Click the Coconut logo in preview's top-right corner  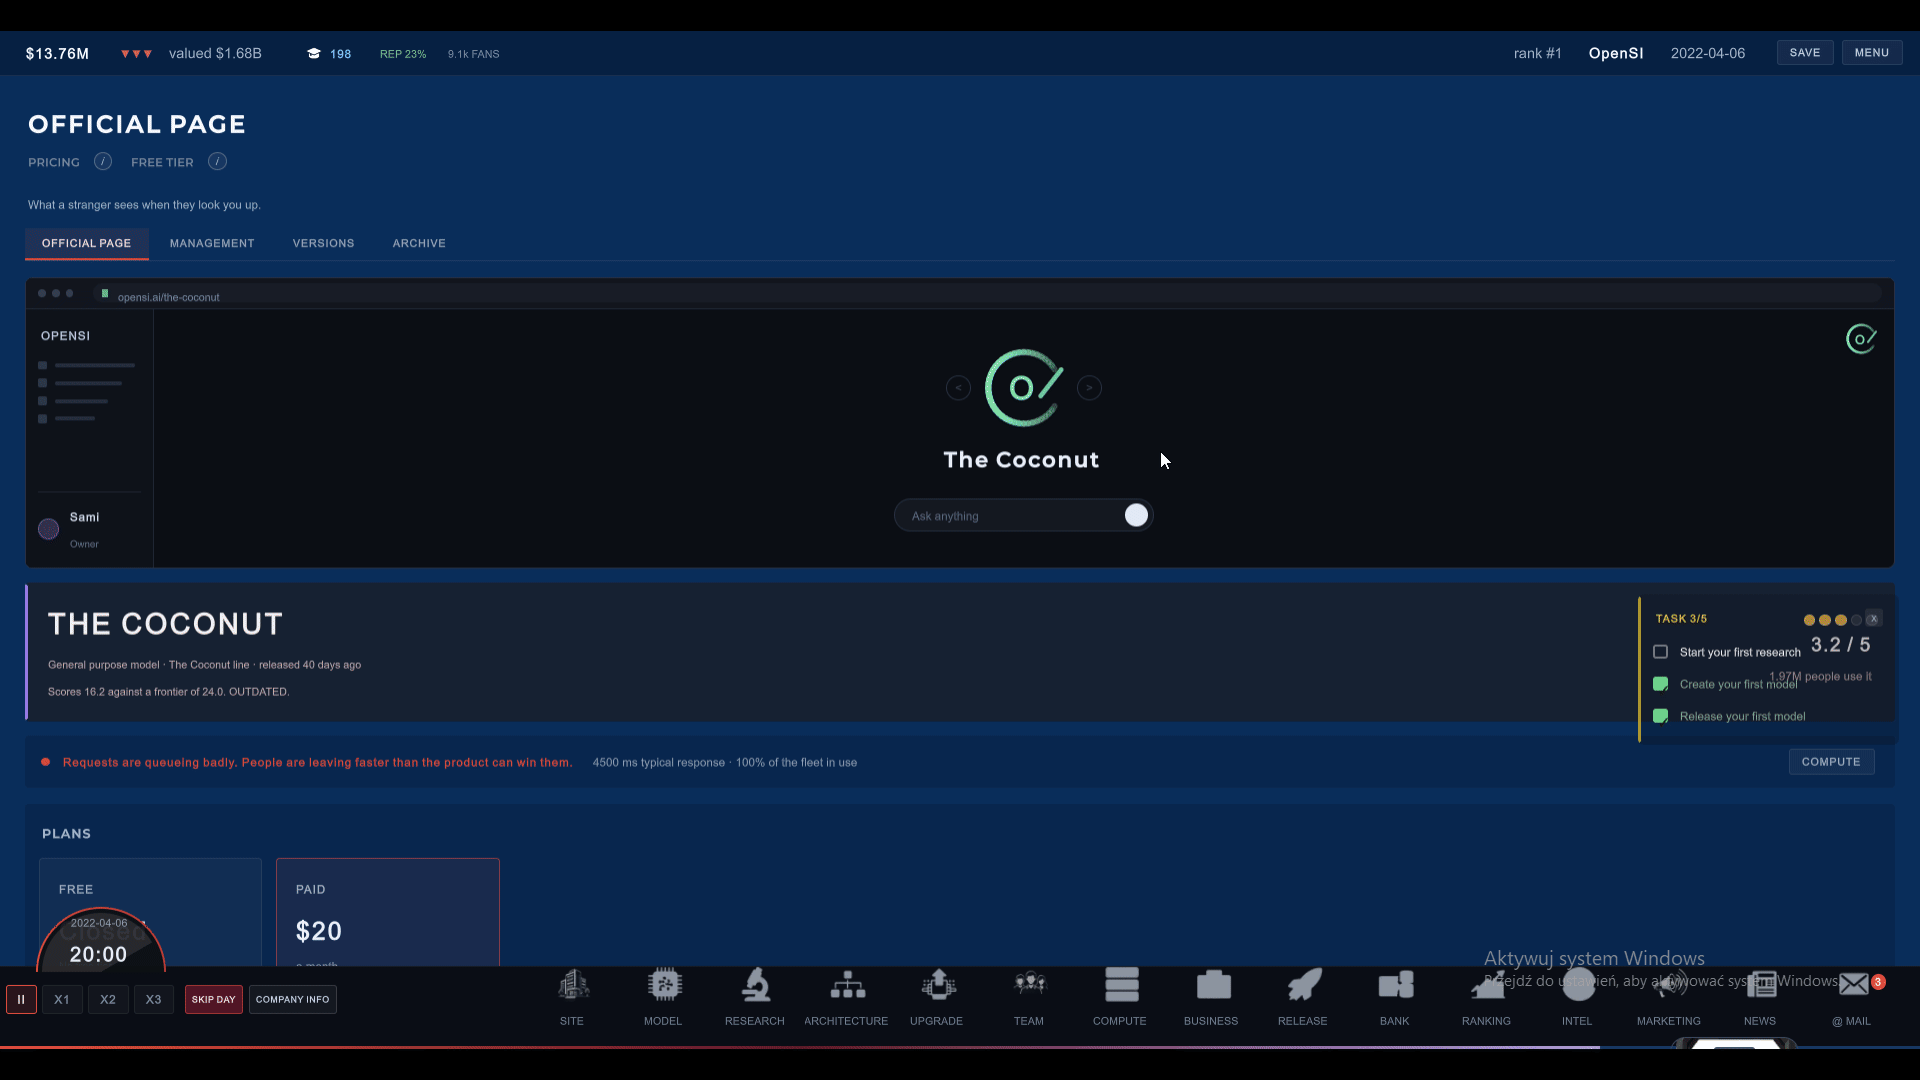pos(1861,339)
